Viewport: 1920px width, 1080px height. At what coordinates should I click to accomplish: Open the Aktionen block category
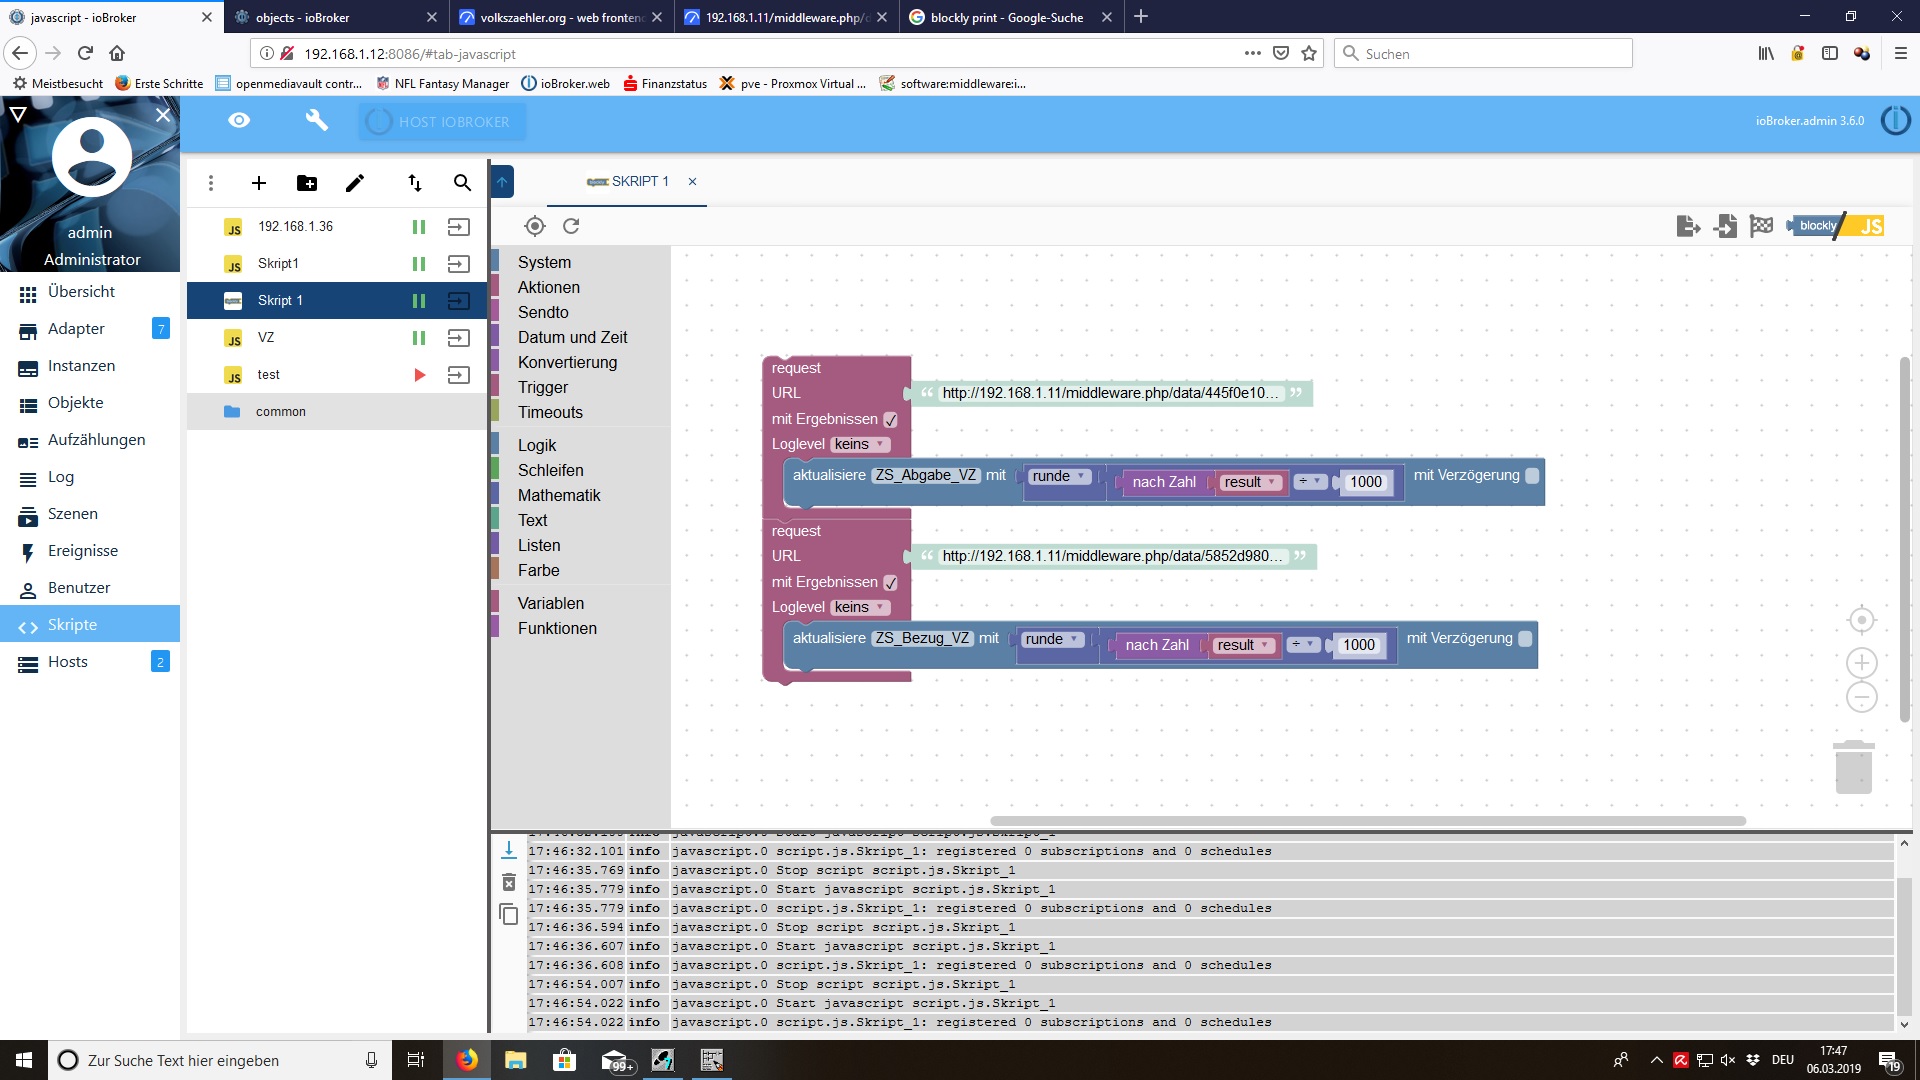tap(549, 286)
